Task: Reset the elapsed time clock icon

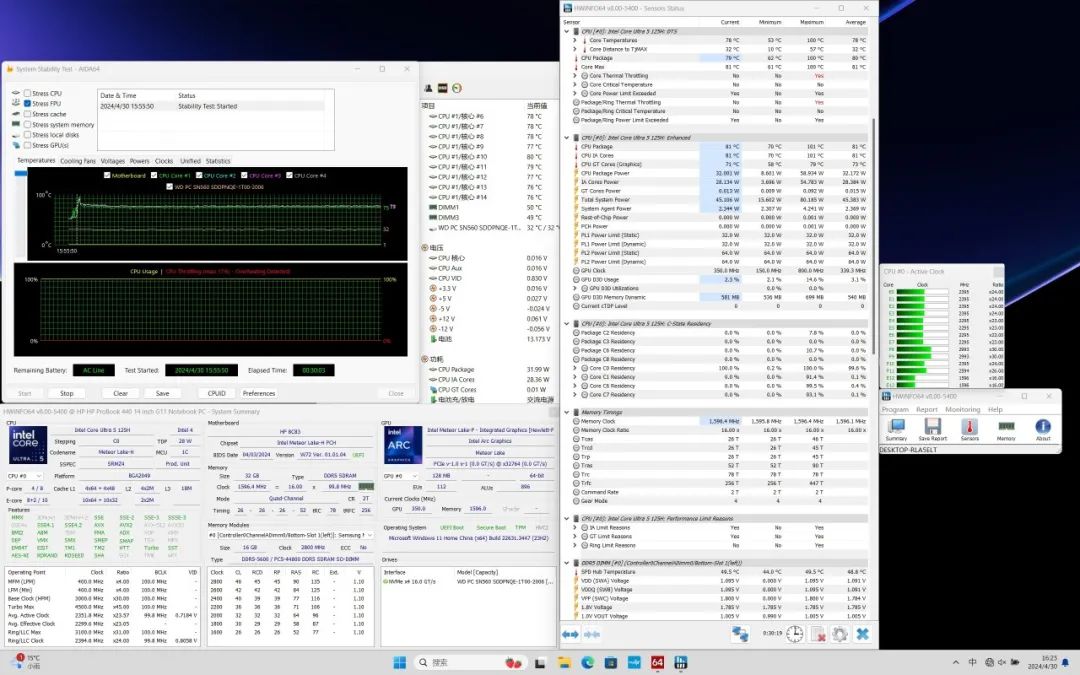Action: tap(794, 634)
